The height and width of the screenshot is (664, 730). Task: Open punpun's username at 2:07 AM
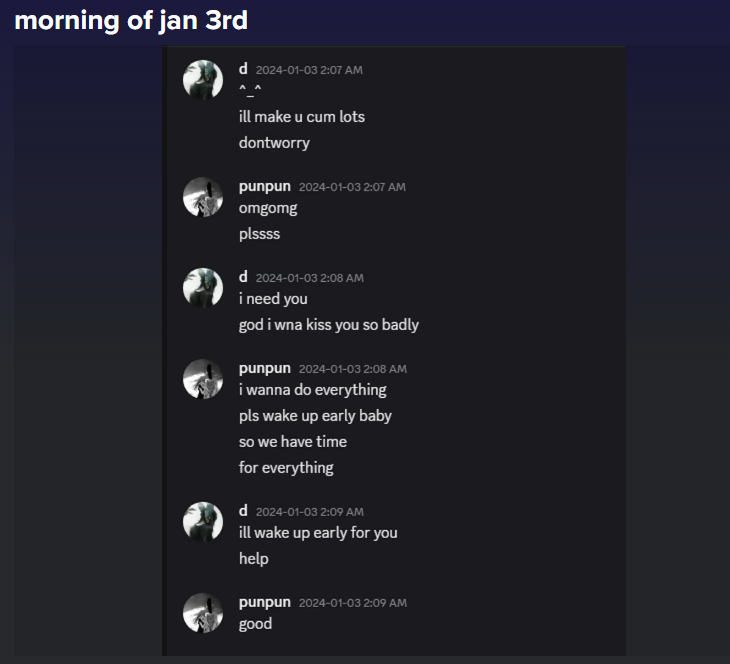click(x=264, y=186)
